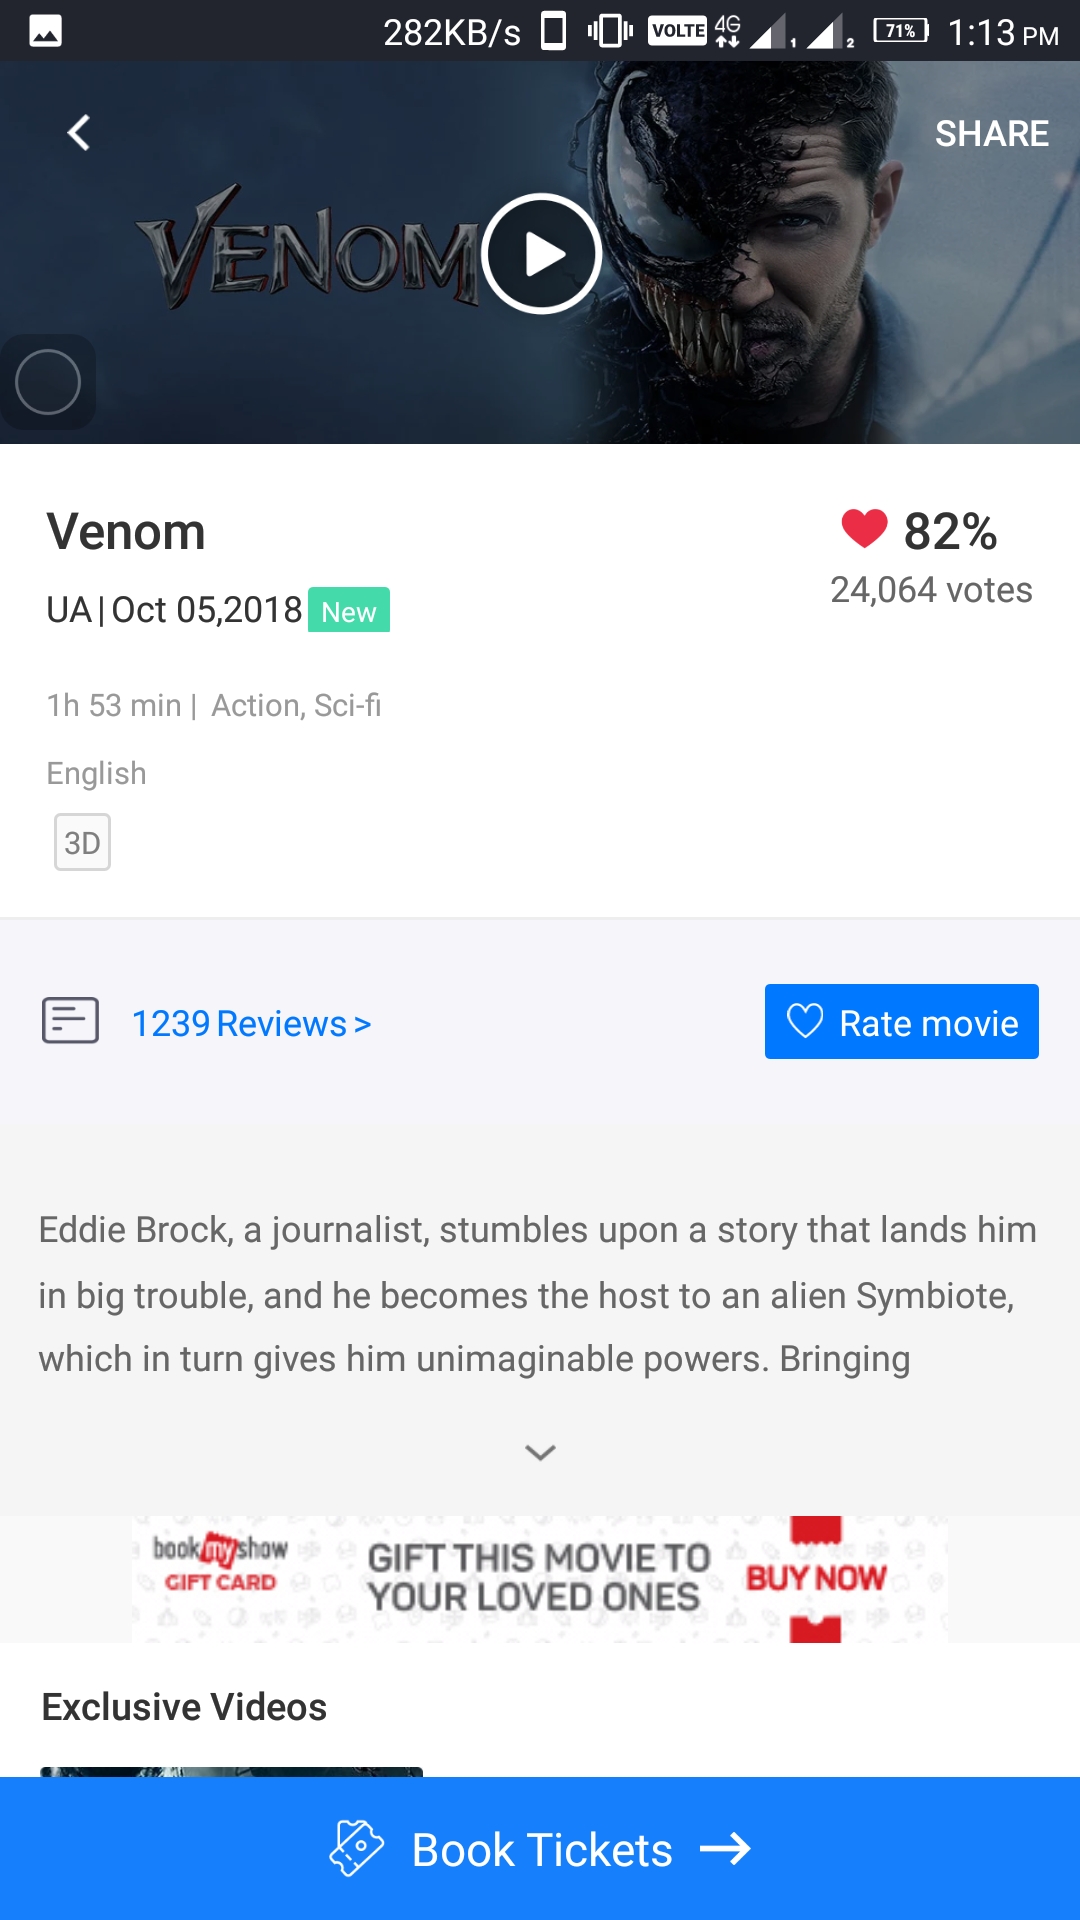Image resolution: width=1080 pixels, height=1920 pixels.
Task: Expand the movie synopsis chevron
Action: point(540,1452)
